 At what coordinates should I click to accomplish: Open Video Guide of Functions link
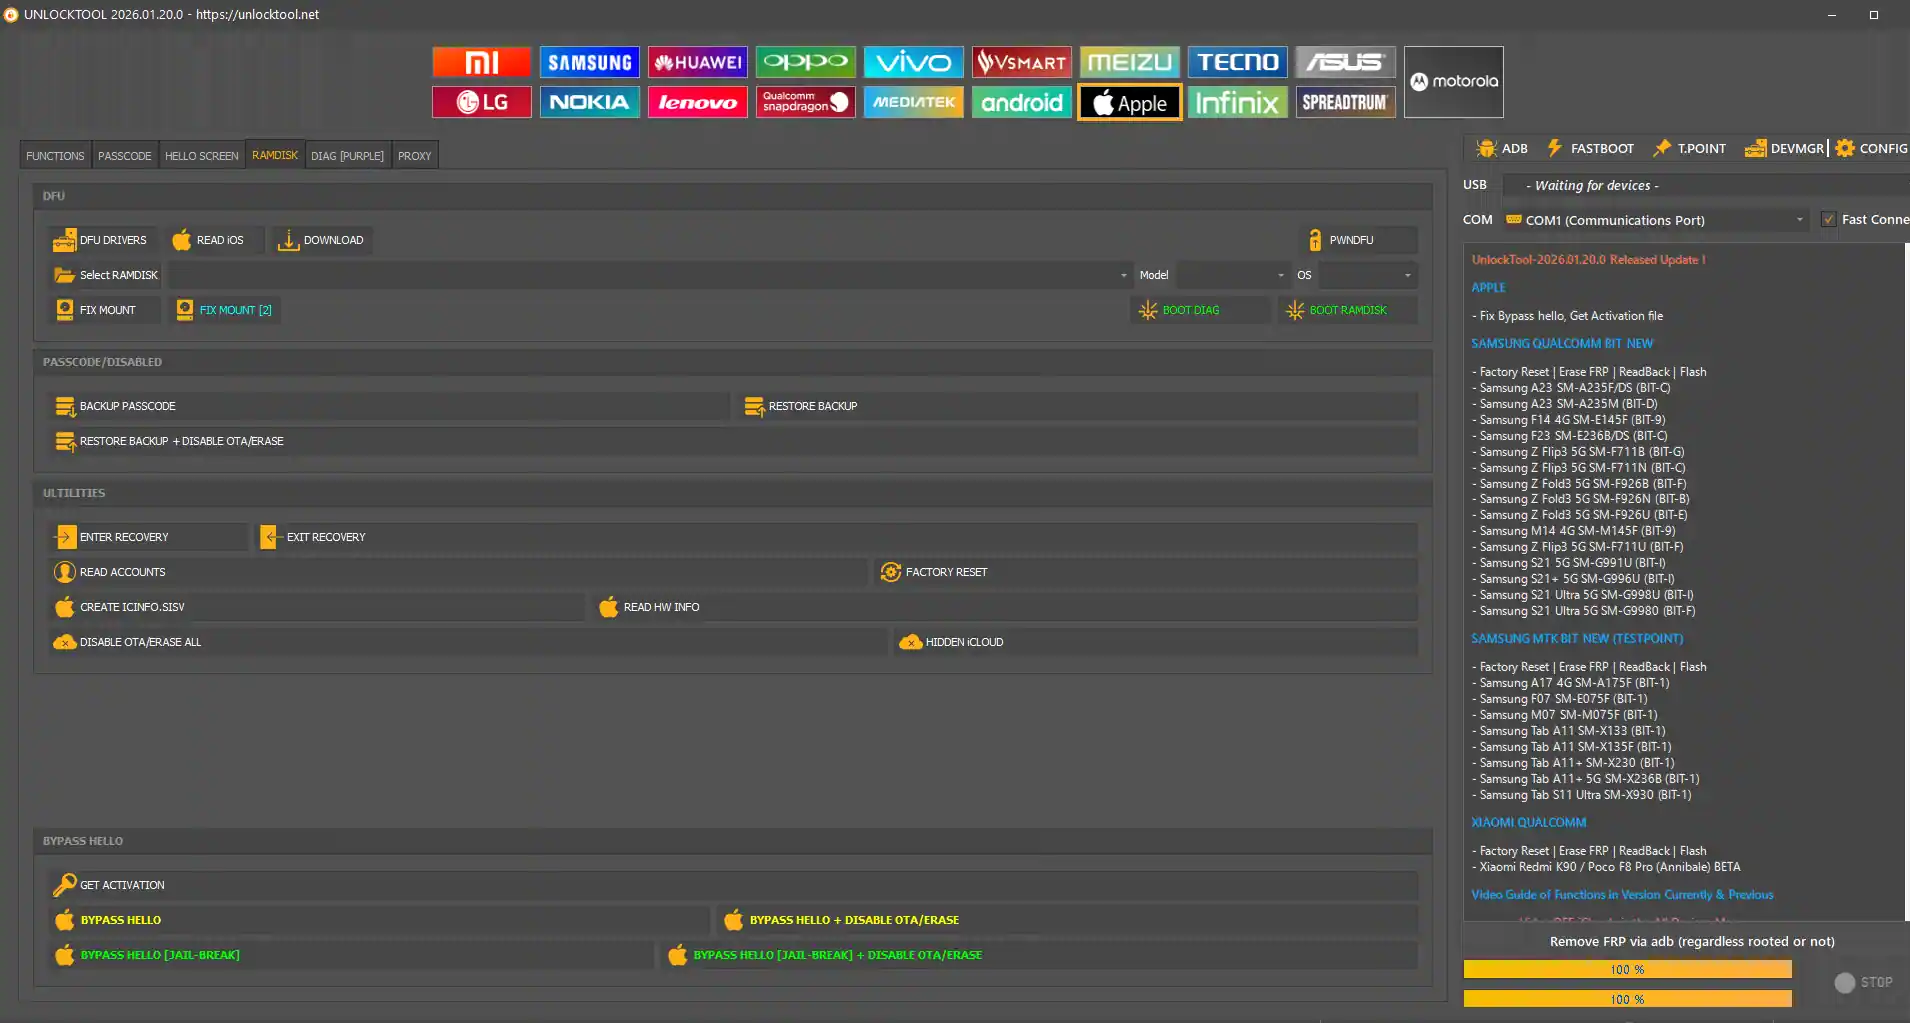[x=1622, y=895]
